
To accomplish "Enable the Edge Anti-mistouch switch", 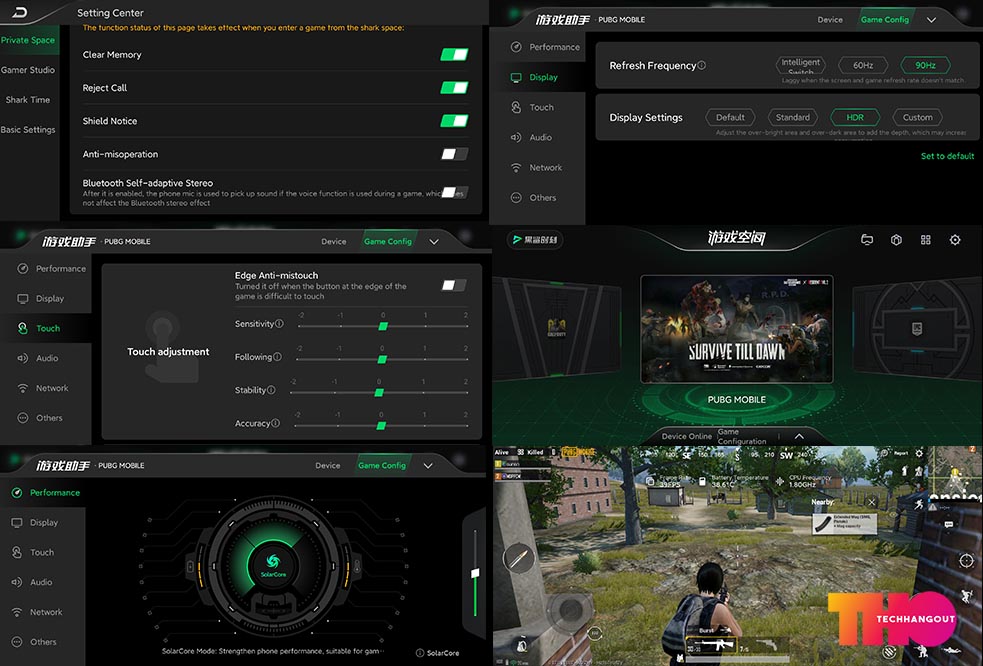I will point(453,285).
